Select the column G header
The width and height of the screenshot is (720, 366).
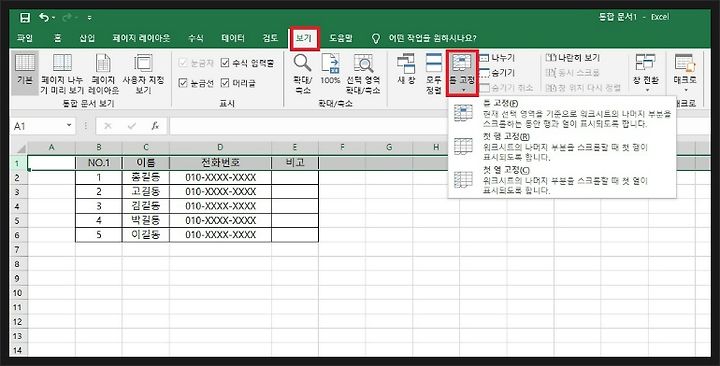point(389,148)
